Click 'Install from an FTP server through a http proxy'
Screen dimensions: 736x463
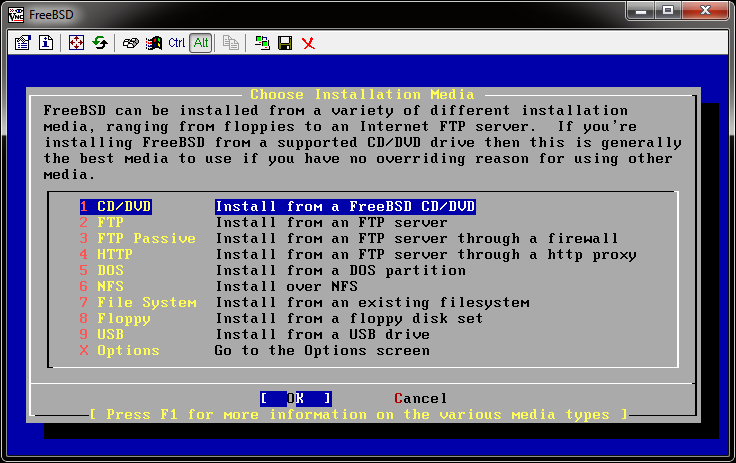tap(426, 255)
